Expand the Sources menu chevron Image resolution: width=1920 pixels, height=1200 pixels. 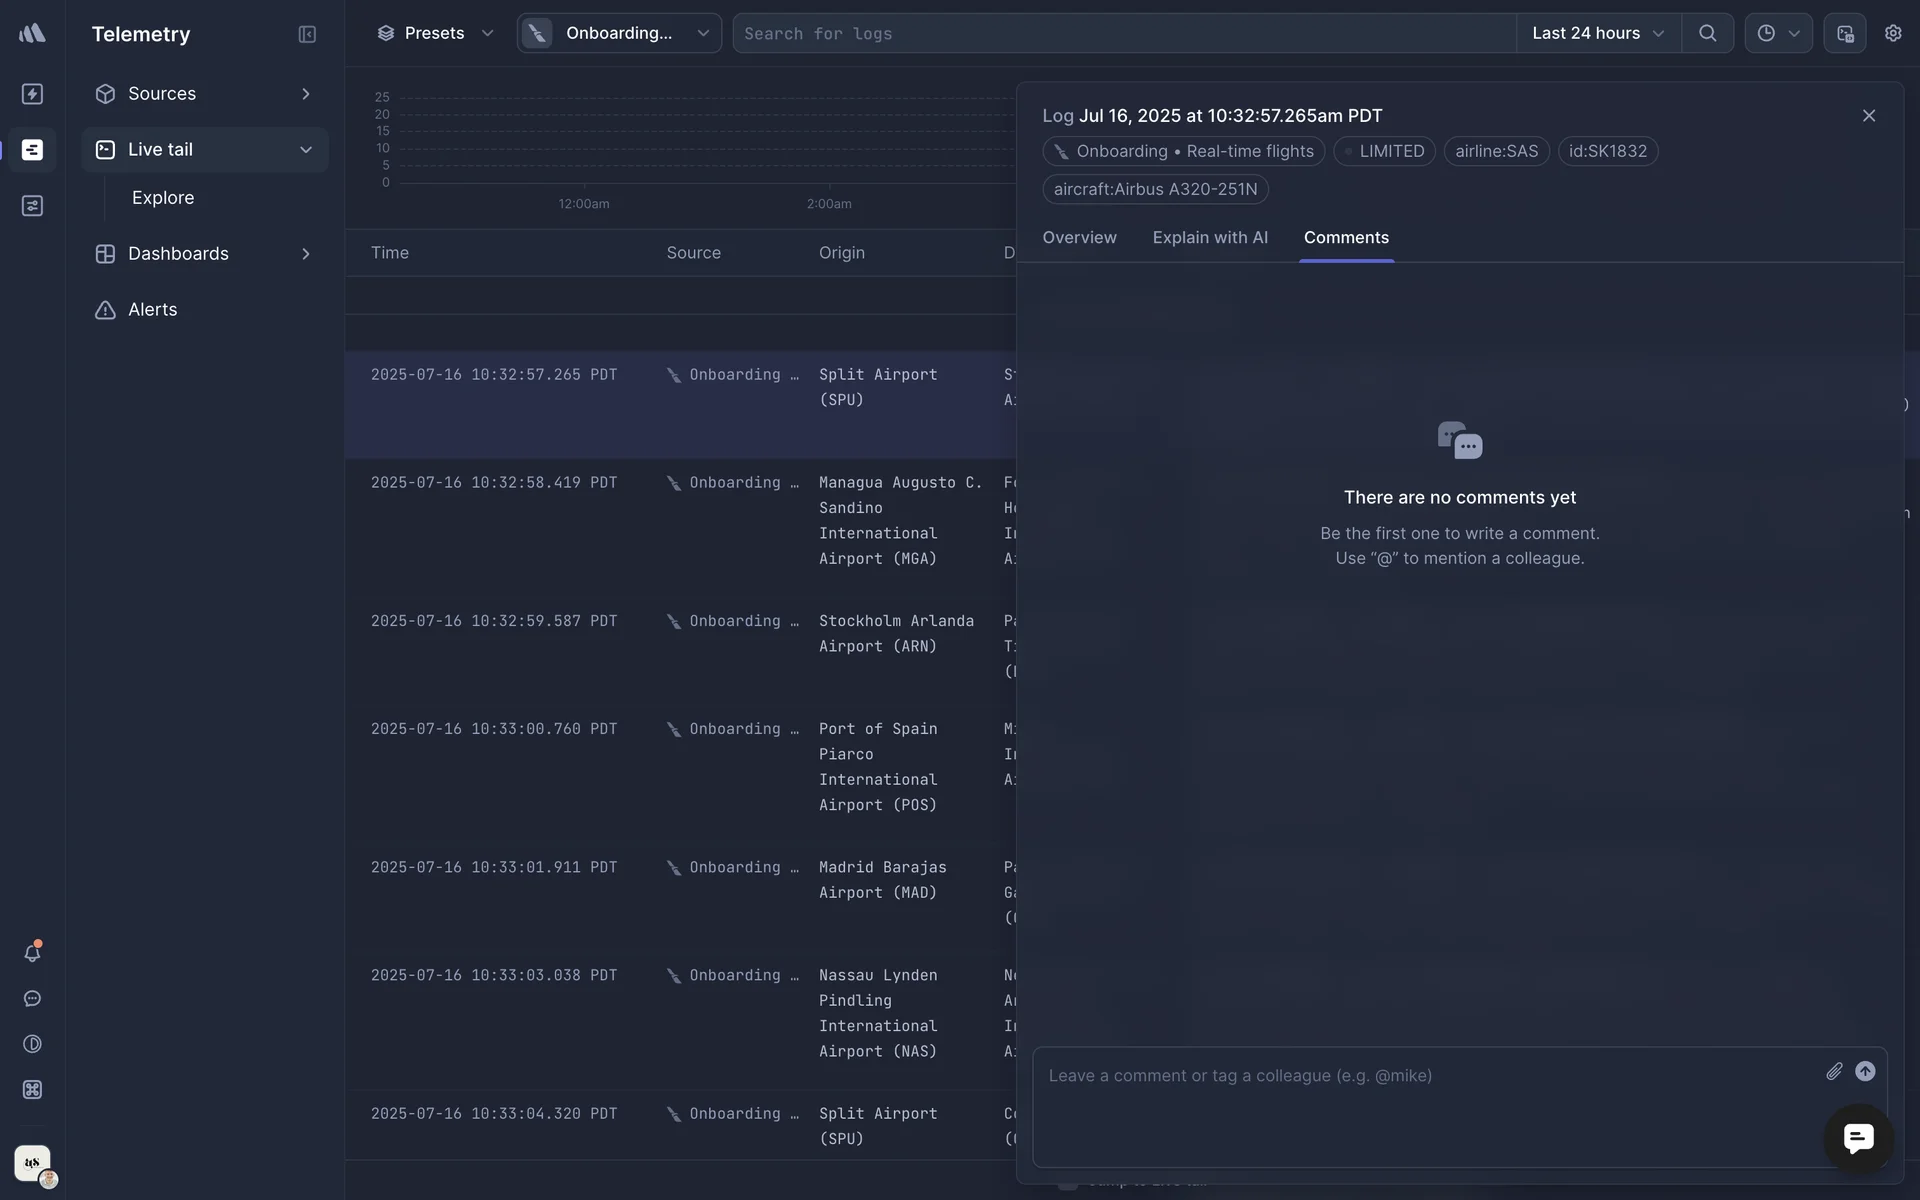click(306, 94)
